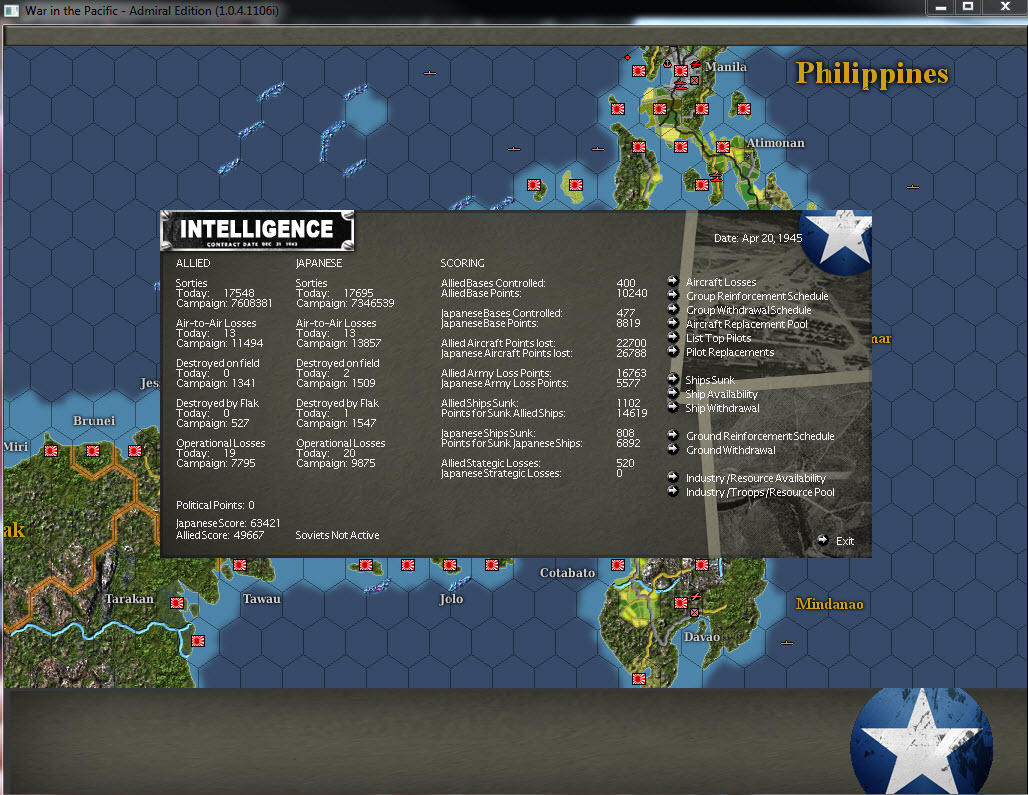The width and height of the screenshot is (1028, 795).
Task: Open the Aircraft Losses report
Action: tap(721, 282)
